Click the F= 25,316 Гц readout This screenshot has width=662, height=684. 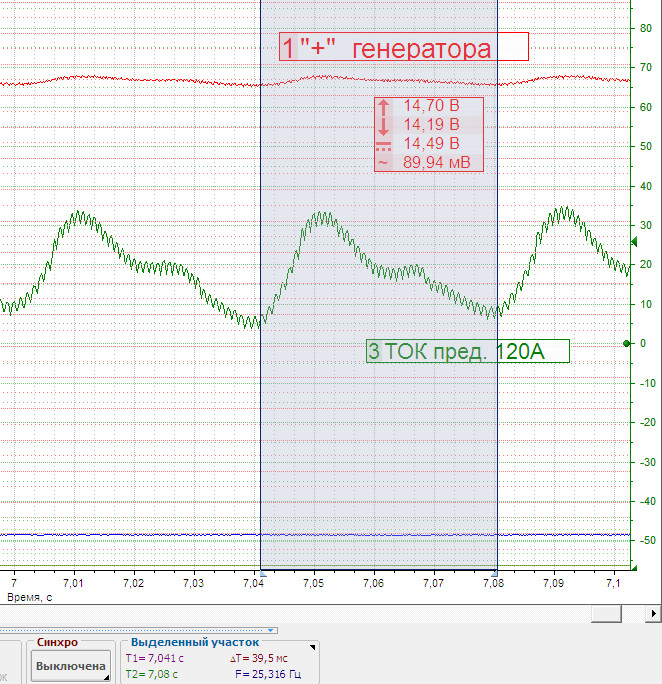click(x=268, y=674)
